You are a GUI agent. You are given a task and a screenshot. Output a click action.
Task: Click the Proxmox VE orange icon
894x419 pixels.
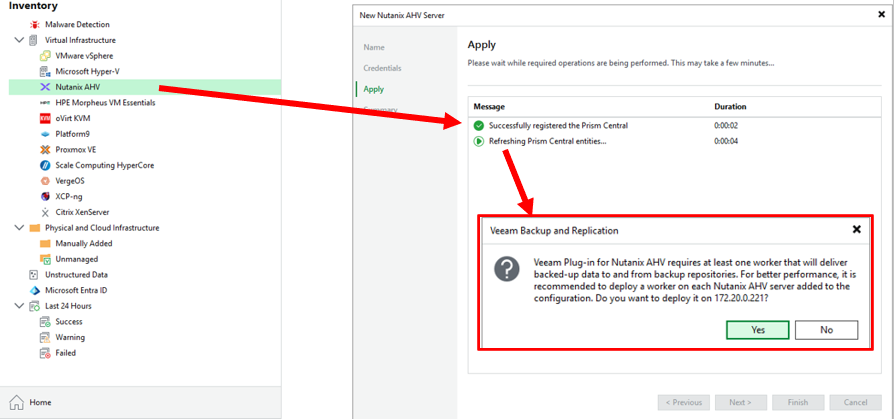coord(45,150)
